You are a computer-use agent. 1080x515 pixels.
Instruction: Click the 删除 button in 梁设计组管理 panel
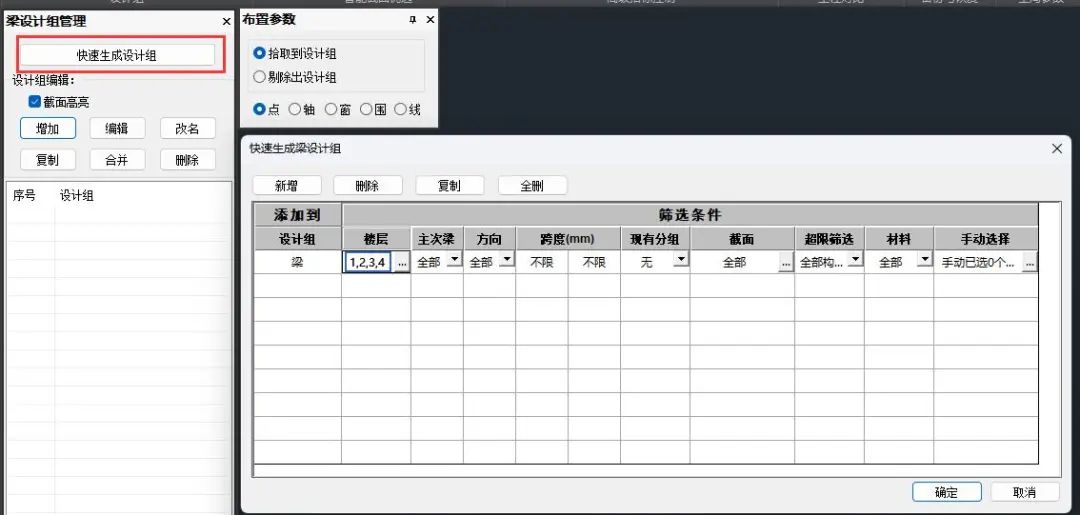click(187, 160)
